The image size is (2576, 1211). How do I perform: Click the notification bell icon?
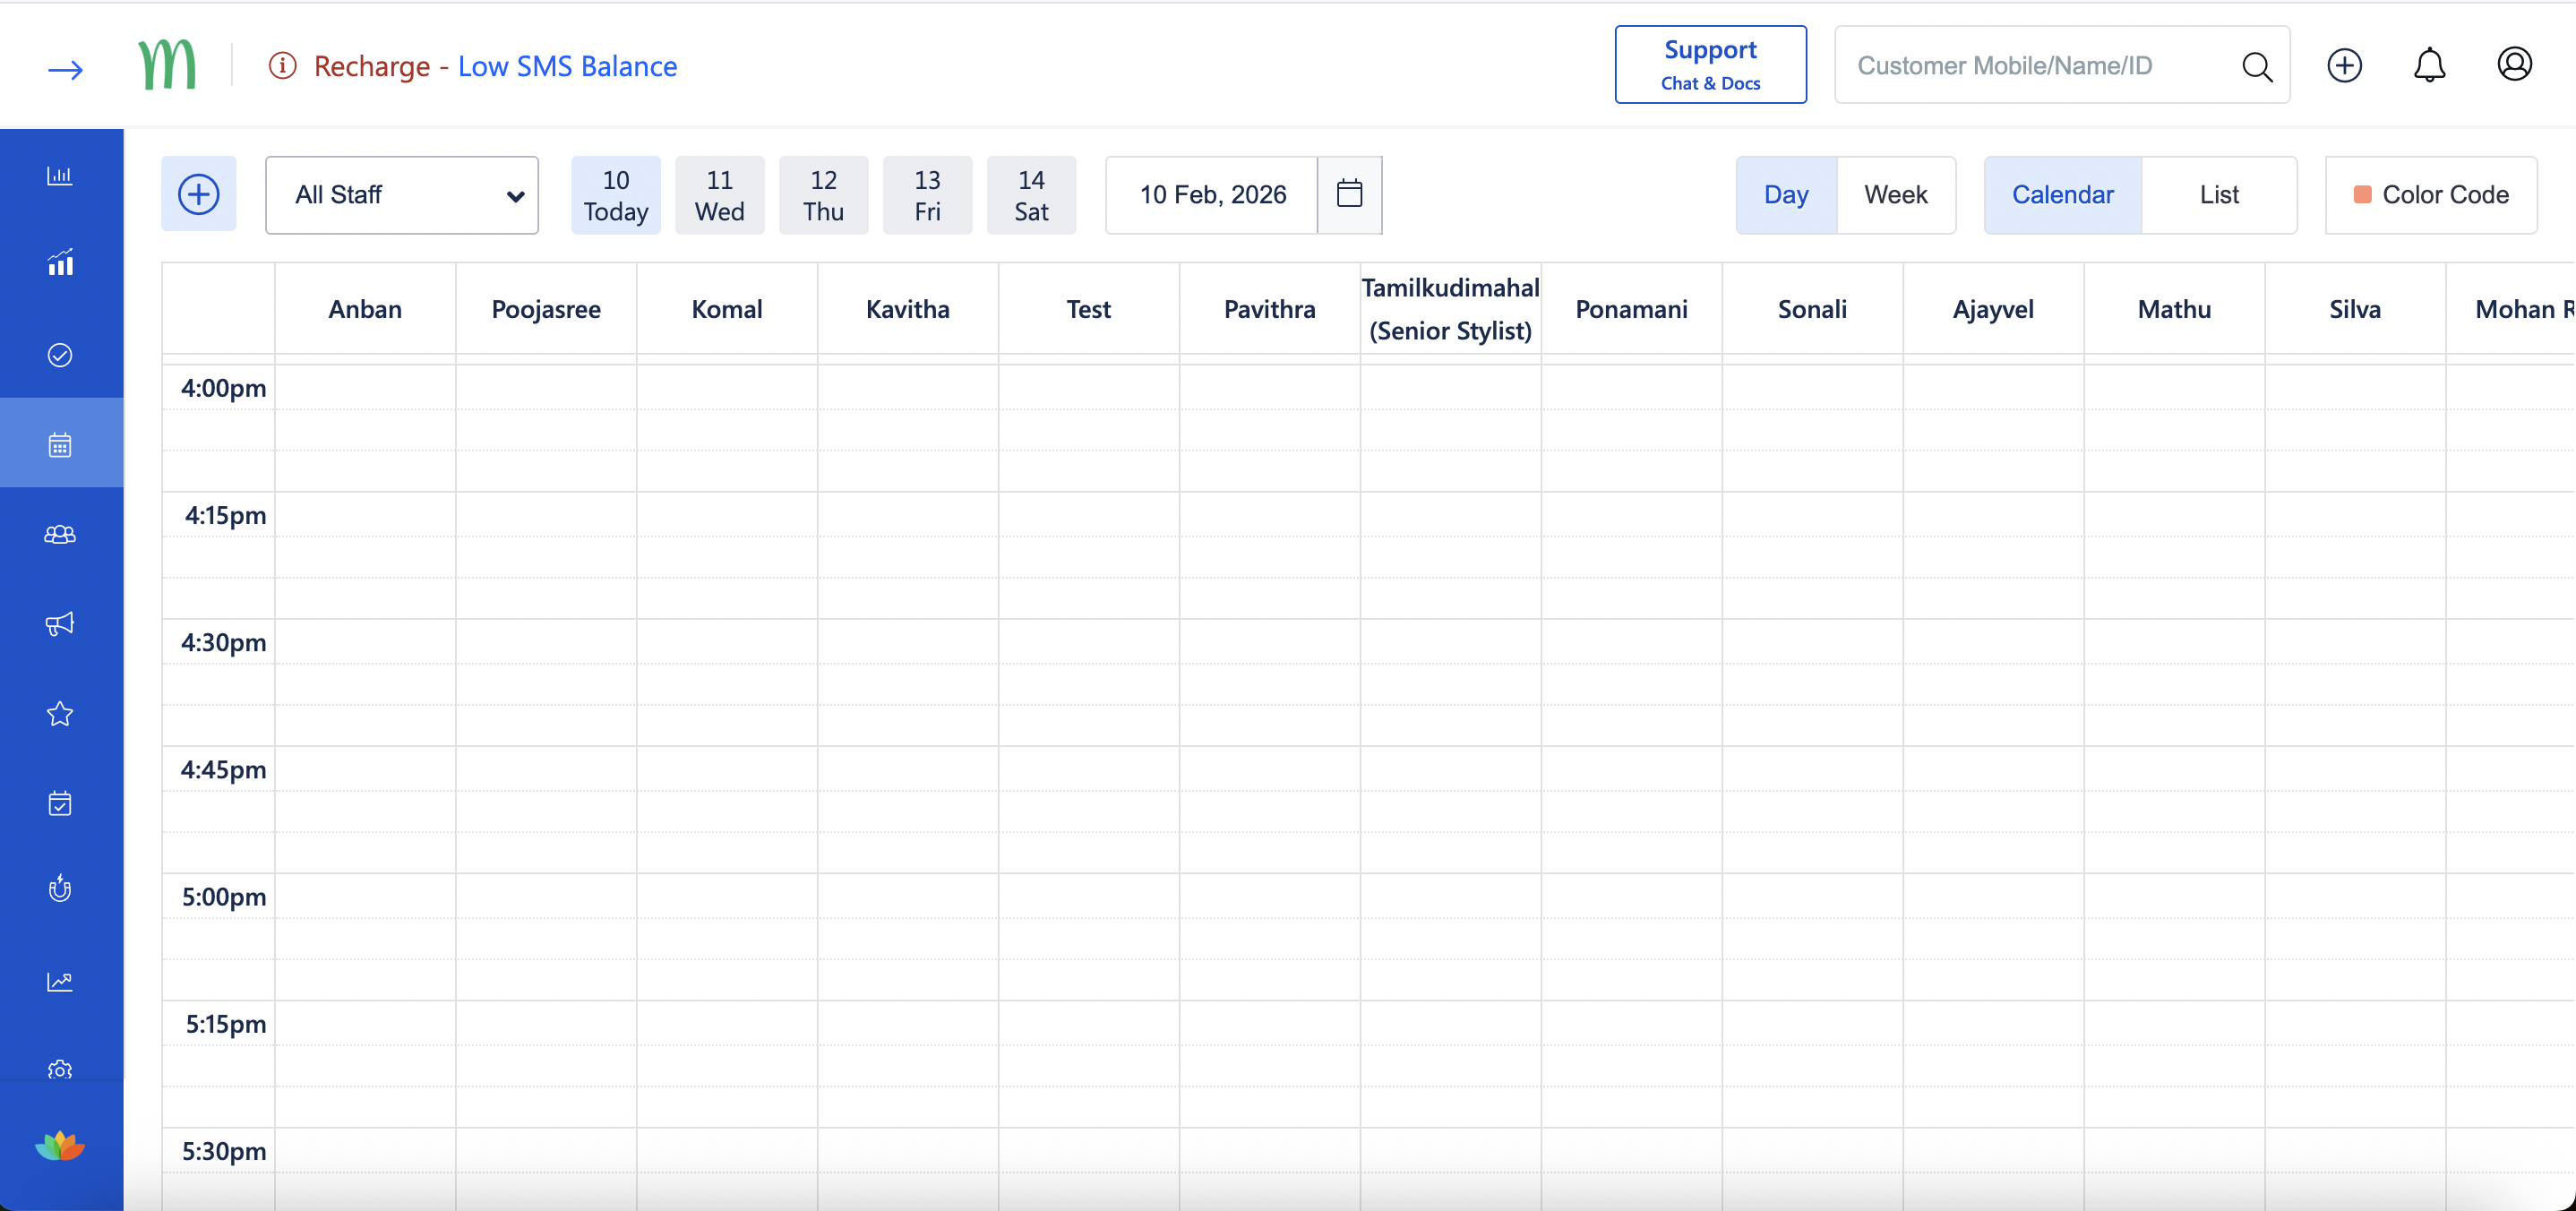[x=2429, y=66]
